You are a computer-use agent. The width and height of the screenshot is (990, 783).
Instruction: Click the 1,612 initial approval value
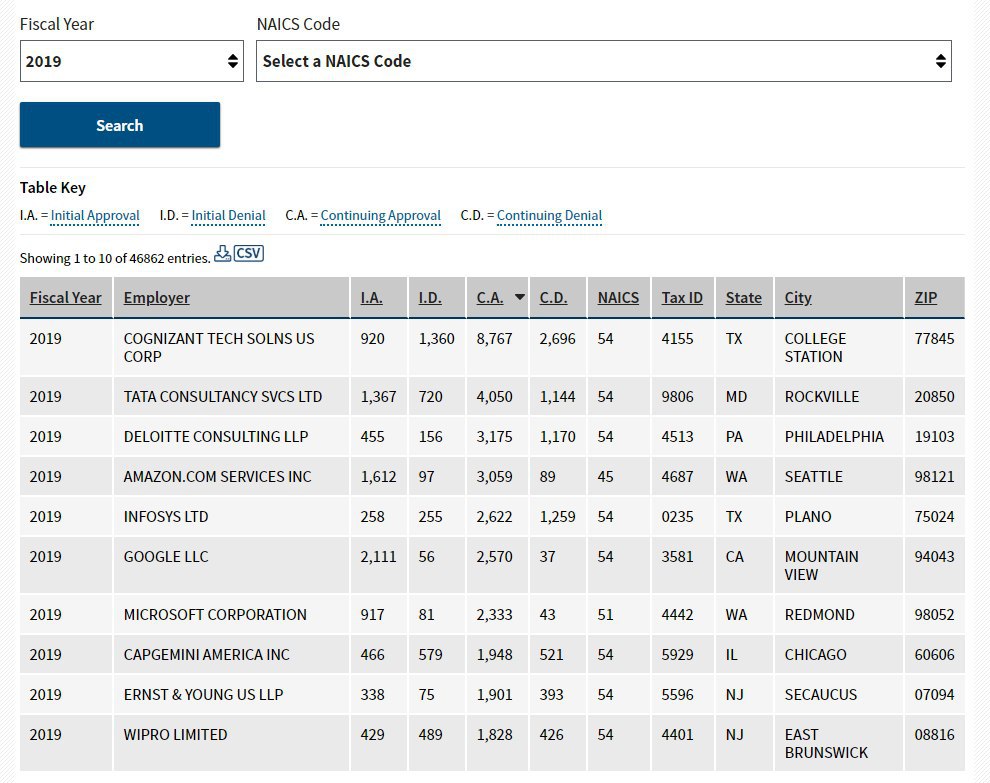[378, 476]
